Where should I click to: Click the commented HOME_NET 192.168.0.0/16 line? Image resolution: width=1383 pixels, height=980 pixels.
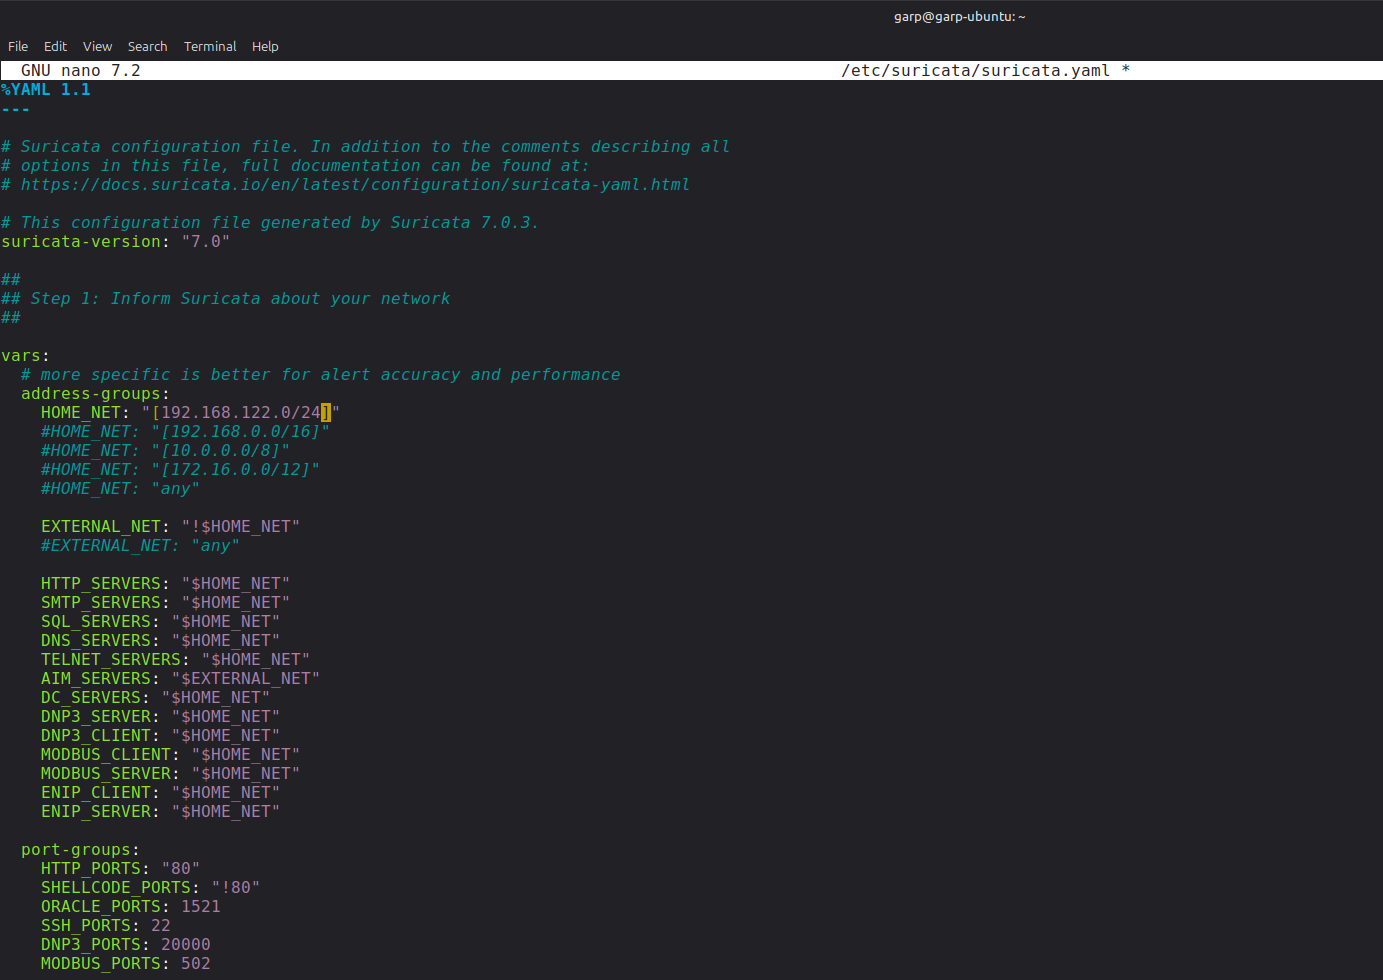point(186,432)
